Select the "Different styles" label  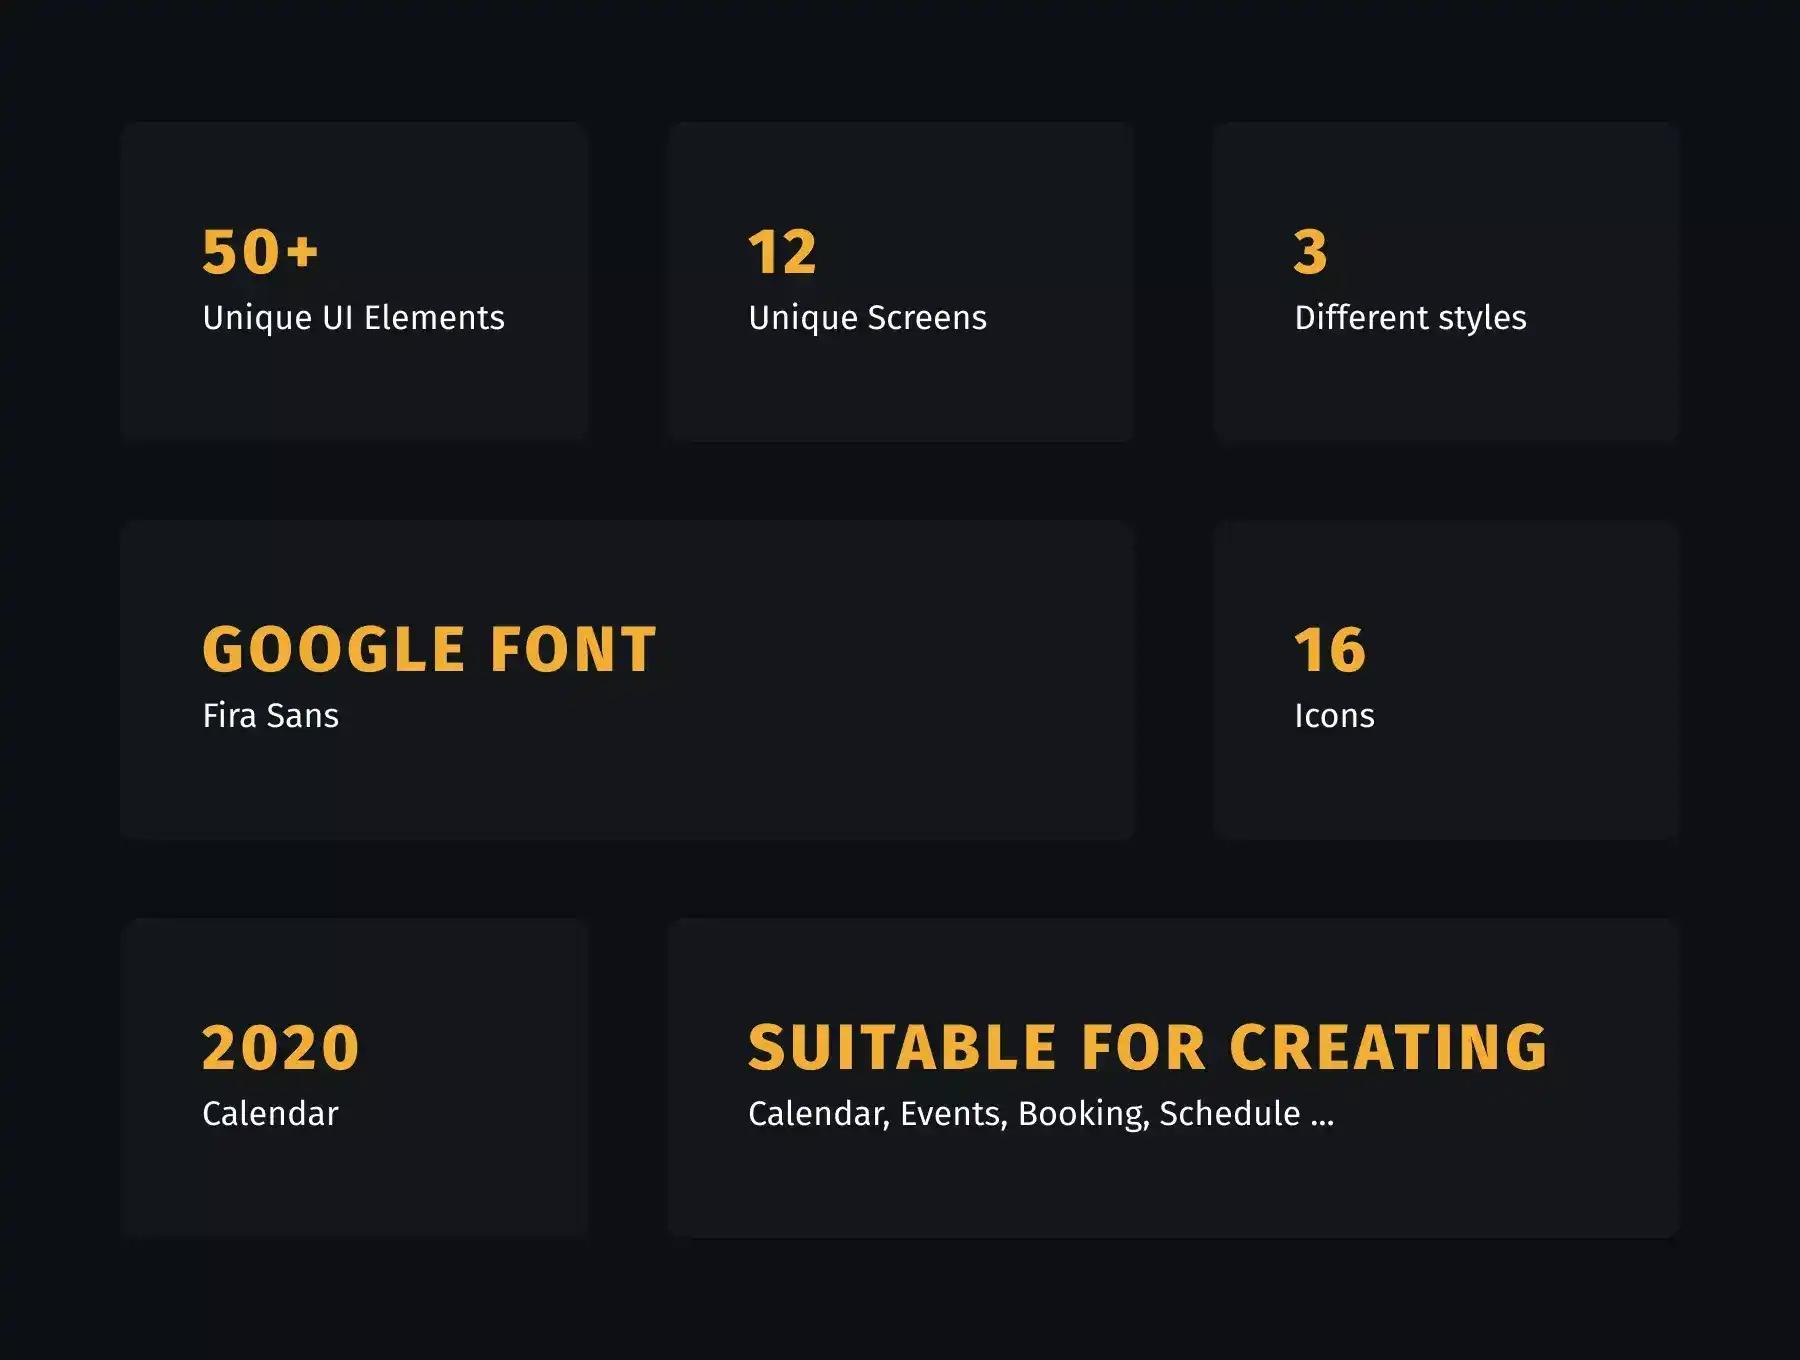(1410, 318)
